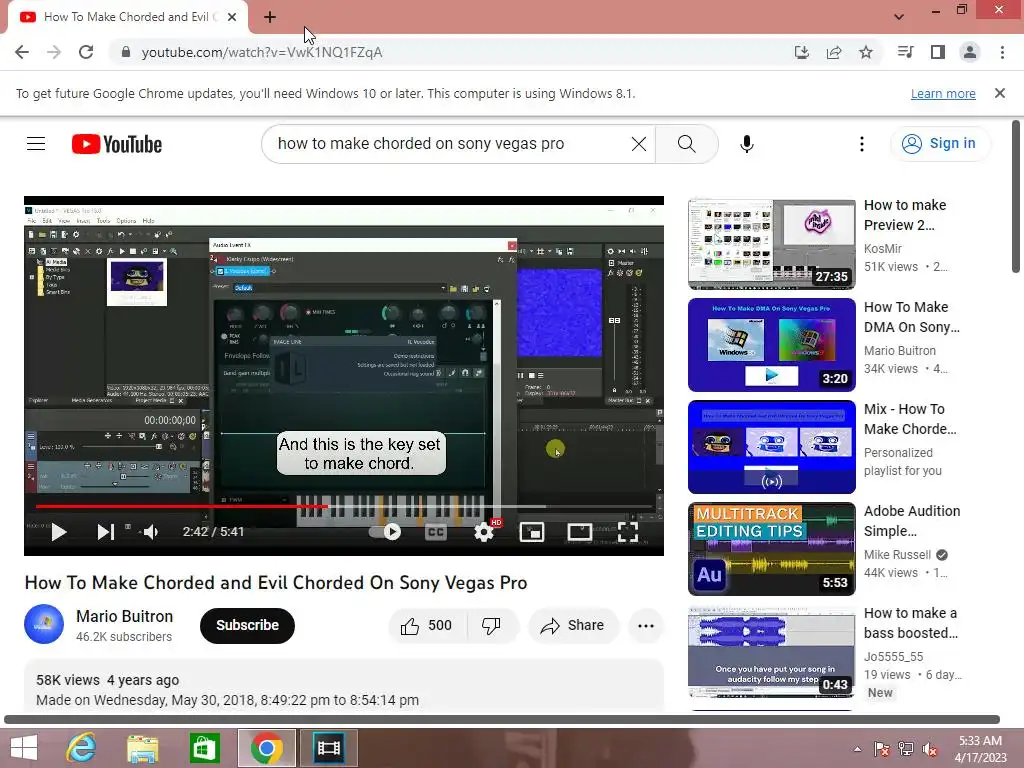Follow the Learn more link
Screen dimensions: 1024x768
tap(943, 93)
